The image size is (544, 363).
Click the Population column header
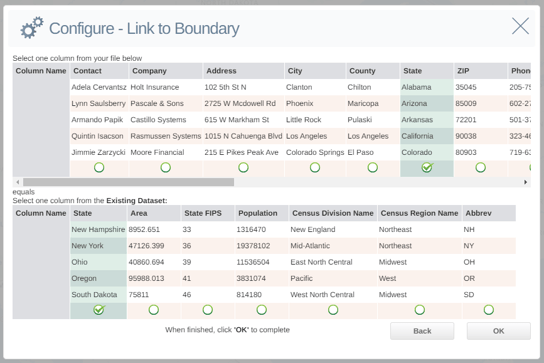click(262, 213)
